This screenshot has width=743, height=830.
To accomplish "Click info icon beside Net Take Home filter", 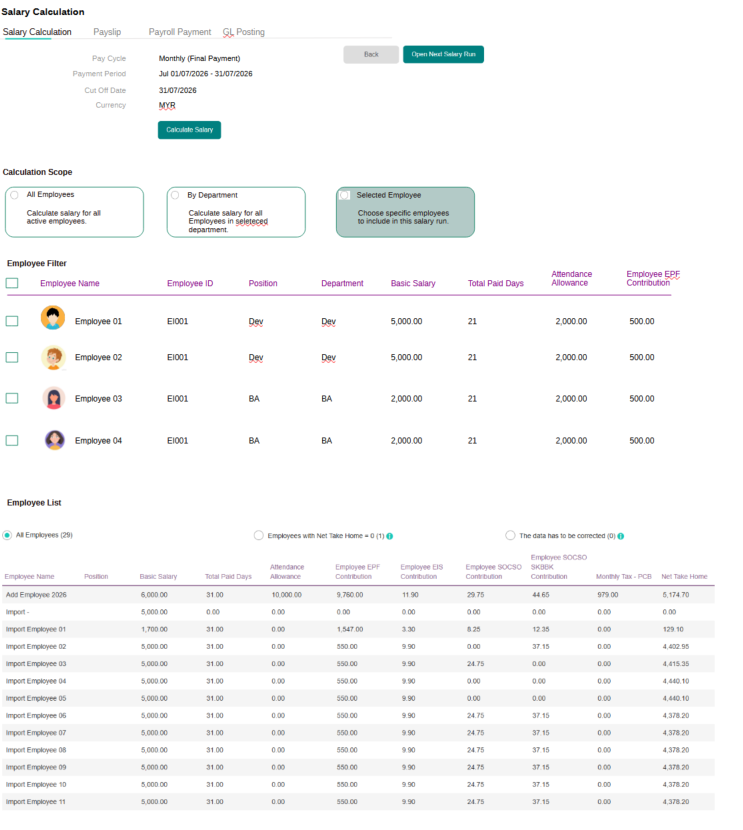I will coord(390,536).
